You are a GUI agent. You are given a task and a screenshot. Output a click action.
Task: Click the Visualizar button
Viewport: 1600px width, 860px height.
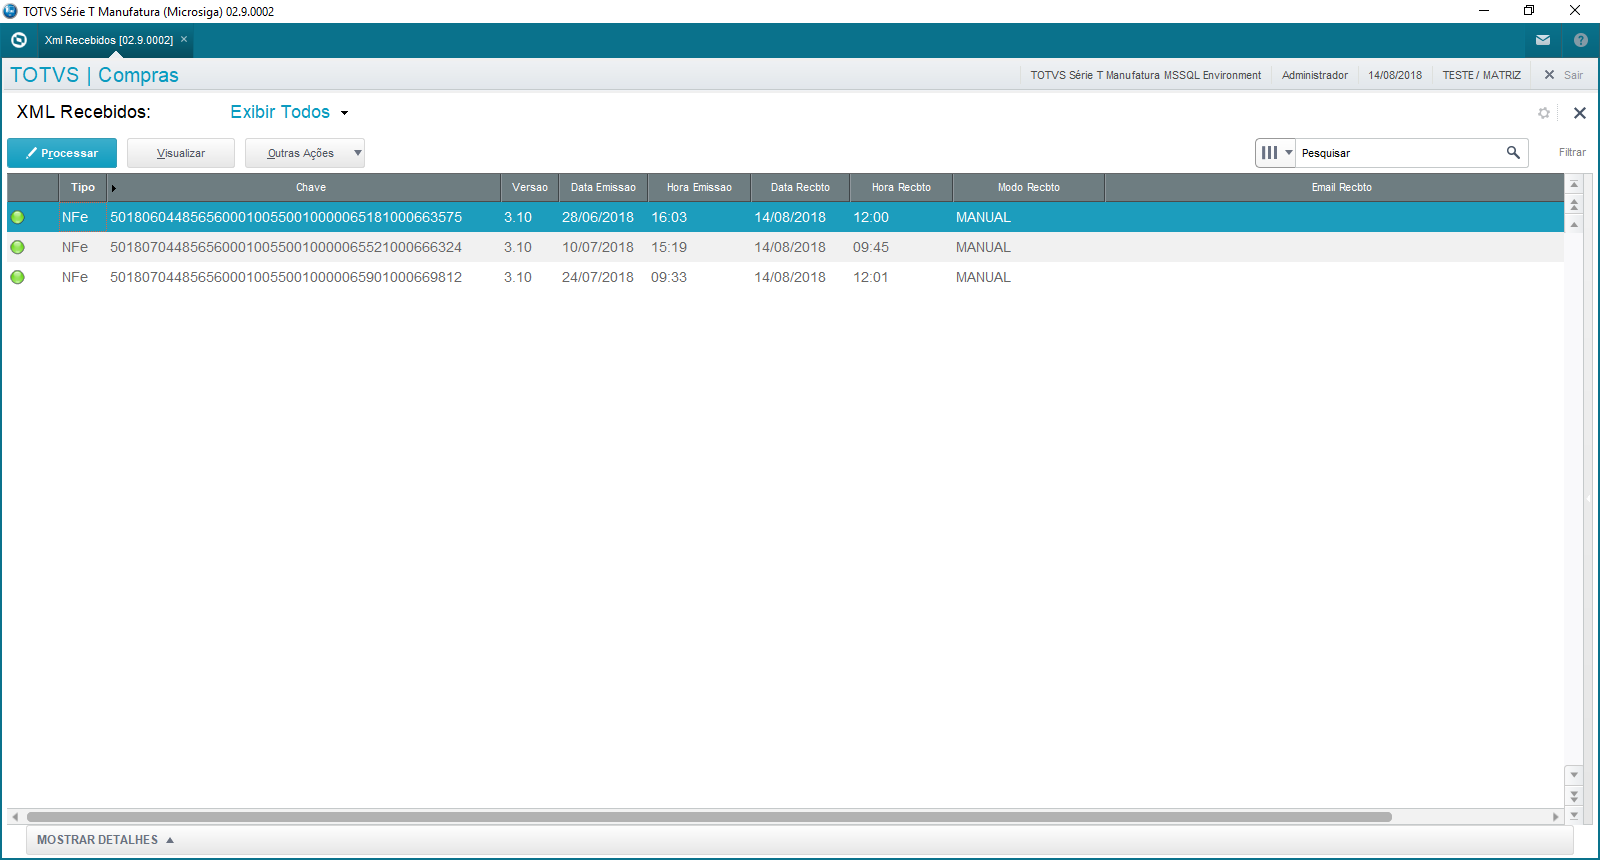[x=181, y=153]
